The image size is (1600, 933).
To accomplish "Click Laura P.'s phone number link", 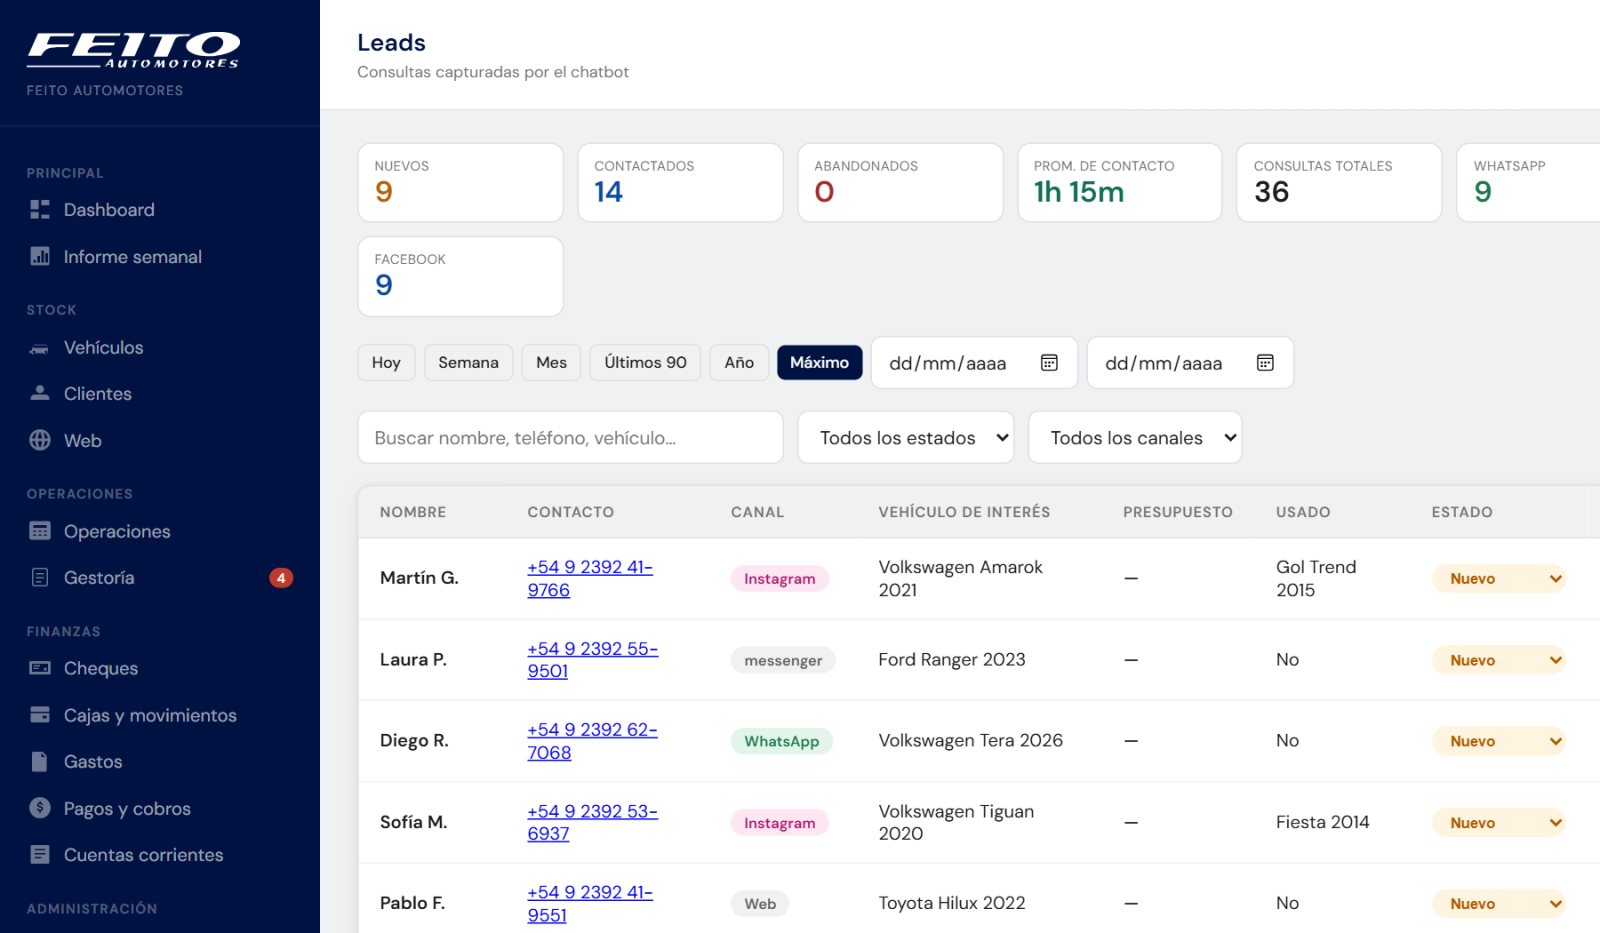I will click(592, 660).
